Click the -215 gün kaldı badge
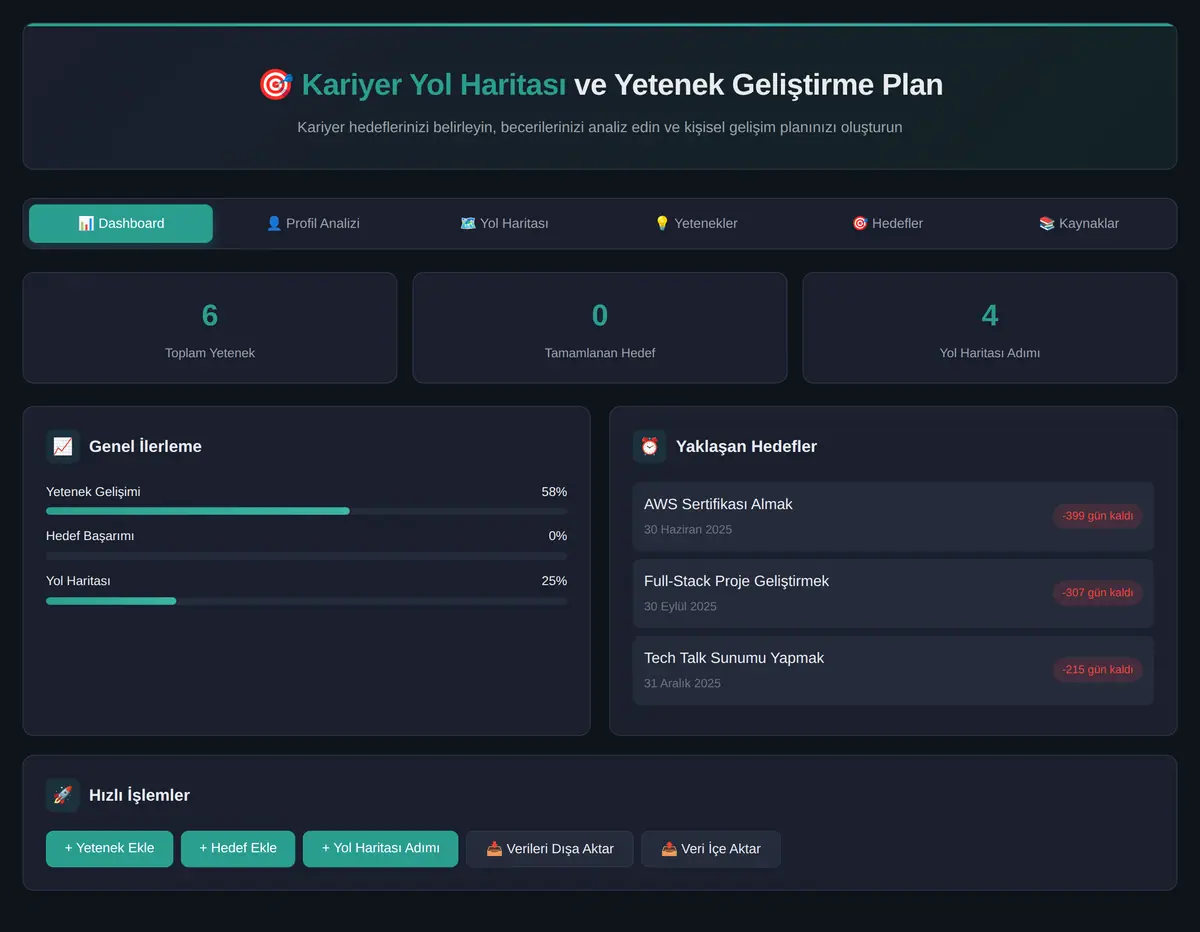 1097,670
